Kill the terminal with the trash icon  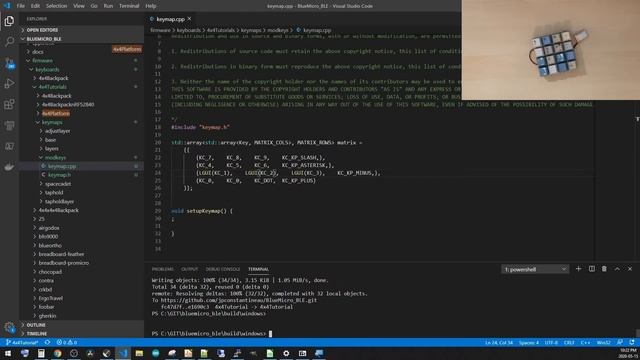604,269
